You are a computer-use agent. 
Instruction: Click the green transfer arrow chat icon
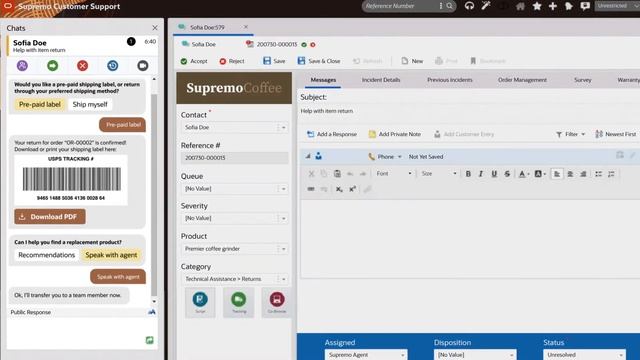(53, 65)
